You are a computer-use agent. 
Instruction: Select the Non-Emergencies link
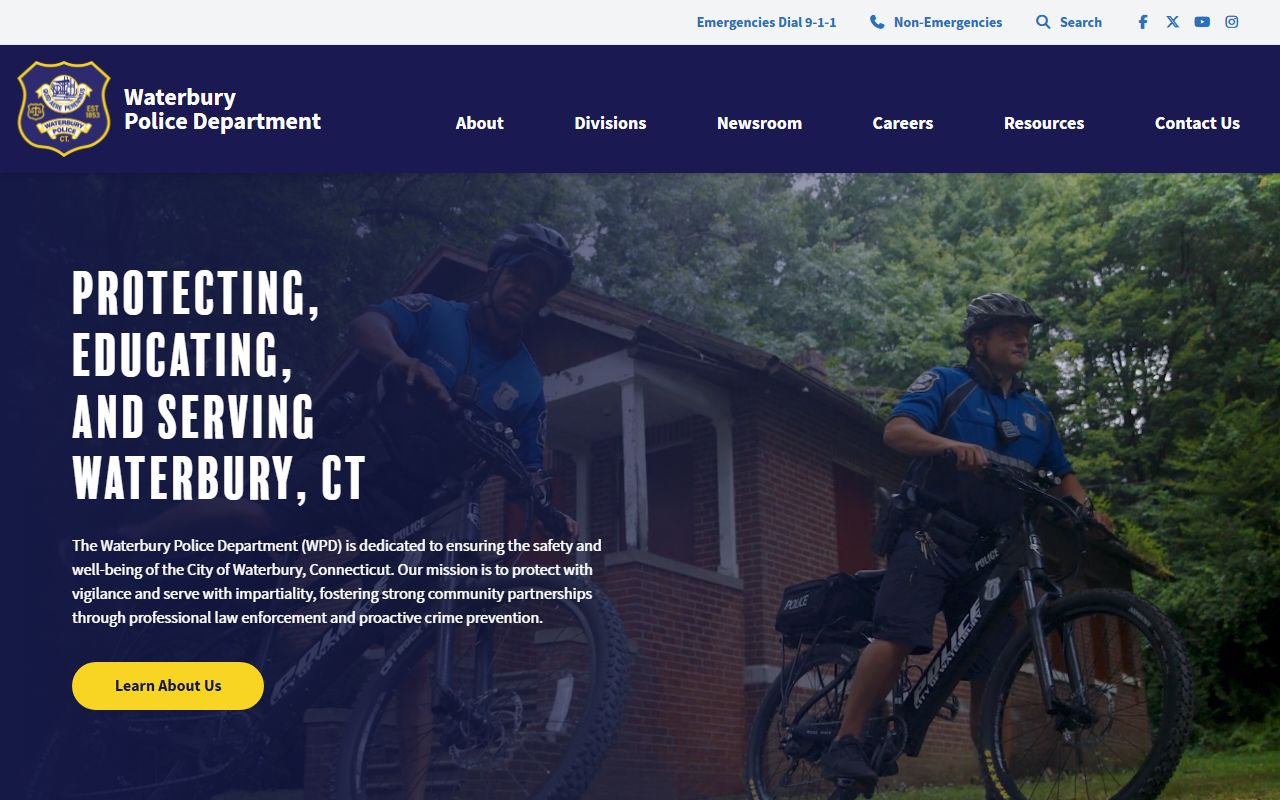[948, 22]
